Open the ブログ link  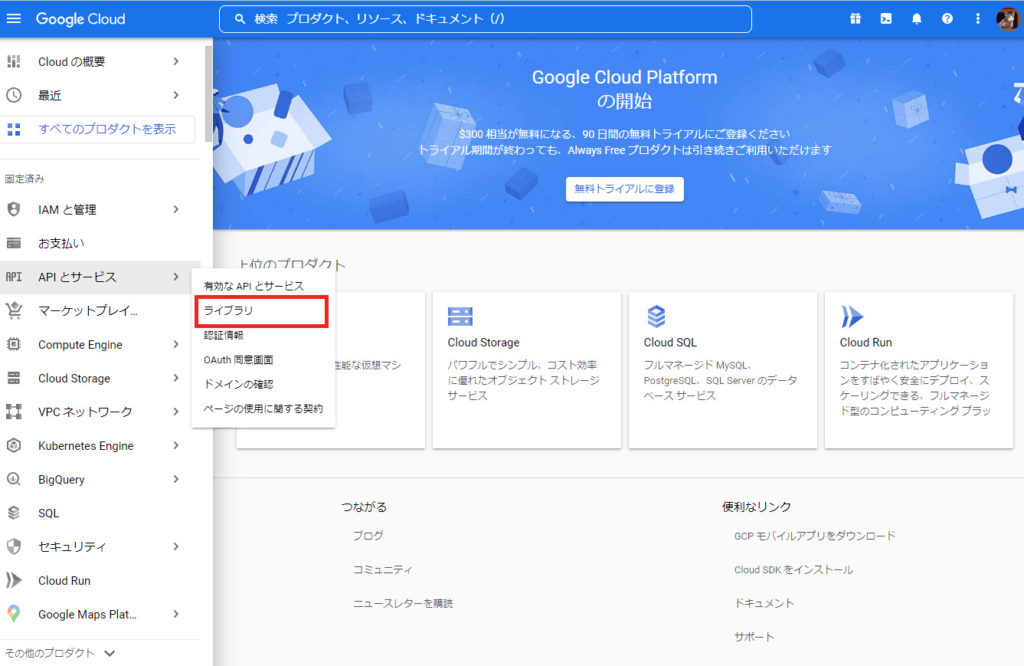368,535
